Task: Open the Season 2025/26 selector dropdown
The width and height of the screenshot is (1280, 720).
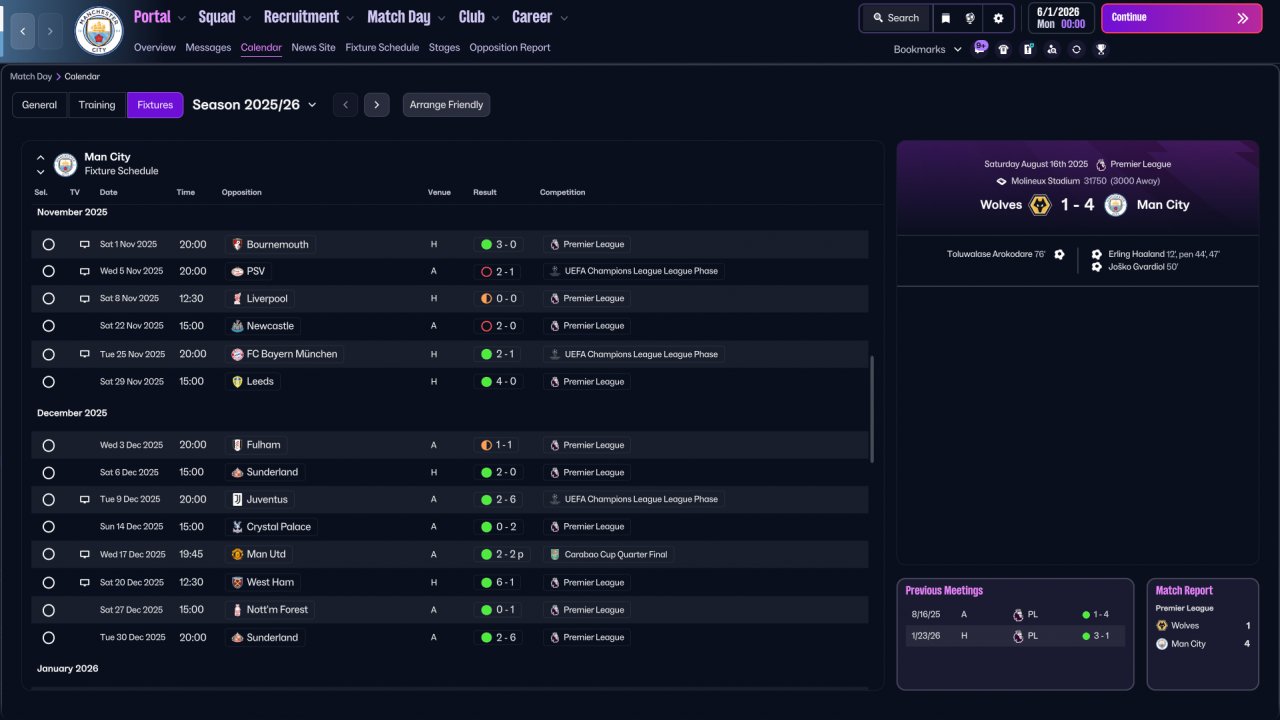Action: (254, 105)
